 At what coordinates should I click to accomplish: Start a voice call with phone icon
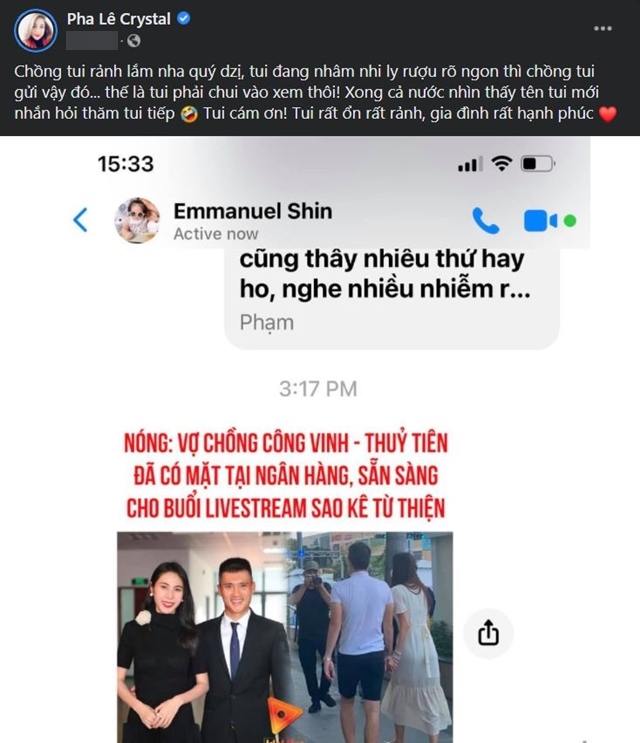(486, 221)
